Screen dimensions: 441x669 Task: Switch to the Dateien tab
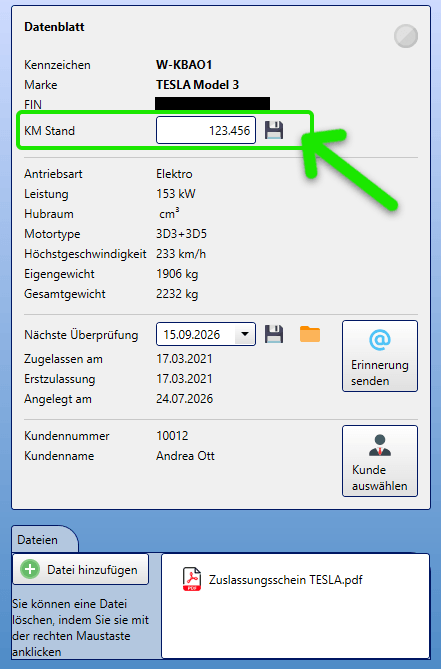[38, 540]
